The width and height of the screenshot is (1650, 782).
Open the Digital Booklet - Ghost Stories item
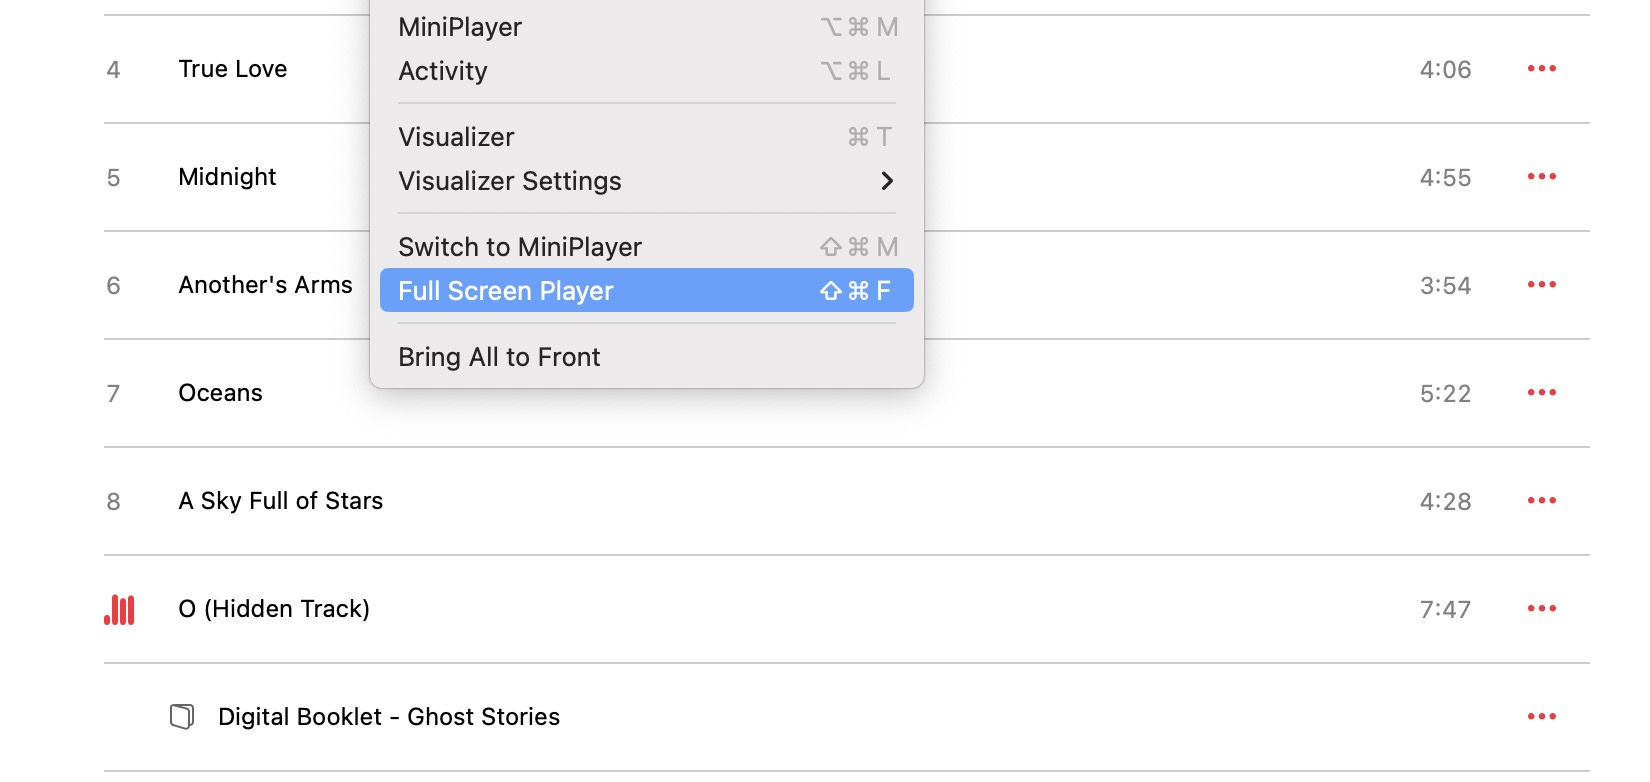tap(389, 716)
